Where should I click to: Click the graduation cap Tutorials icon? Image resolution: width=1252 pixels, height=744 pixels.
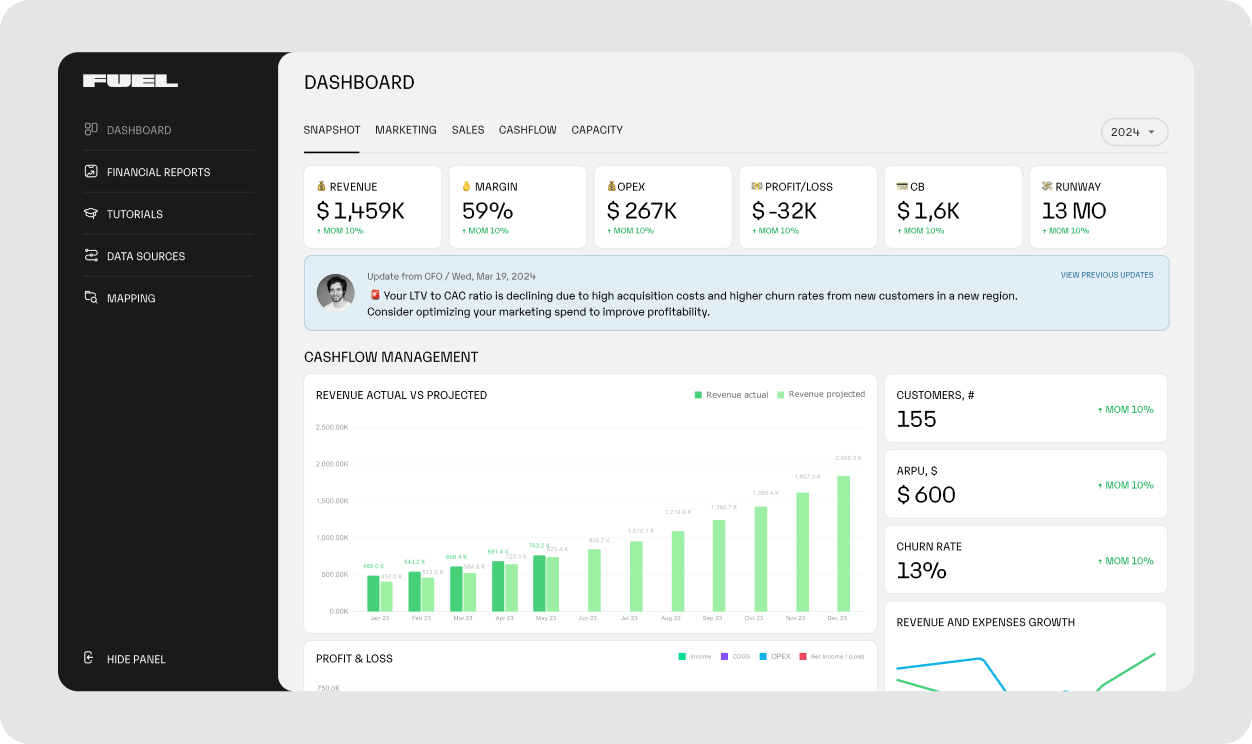(89, 213)
